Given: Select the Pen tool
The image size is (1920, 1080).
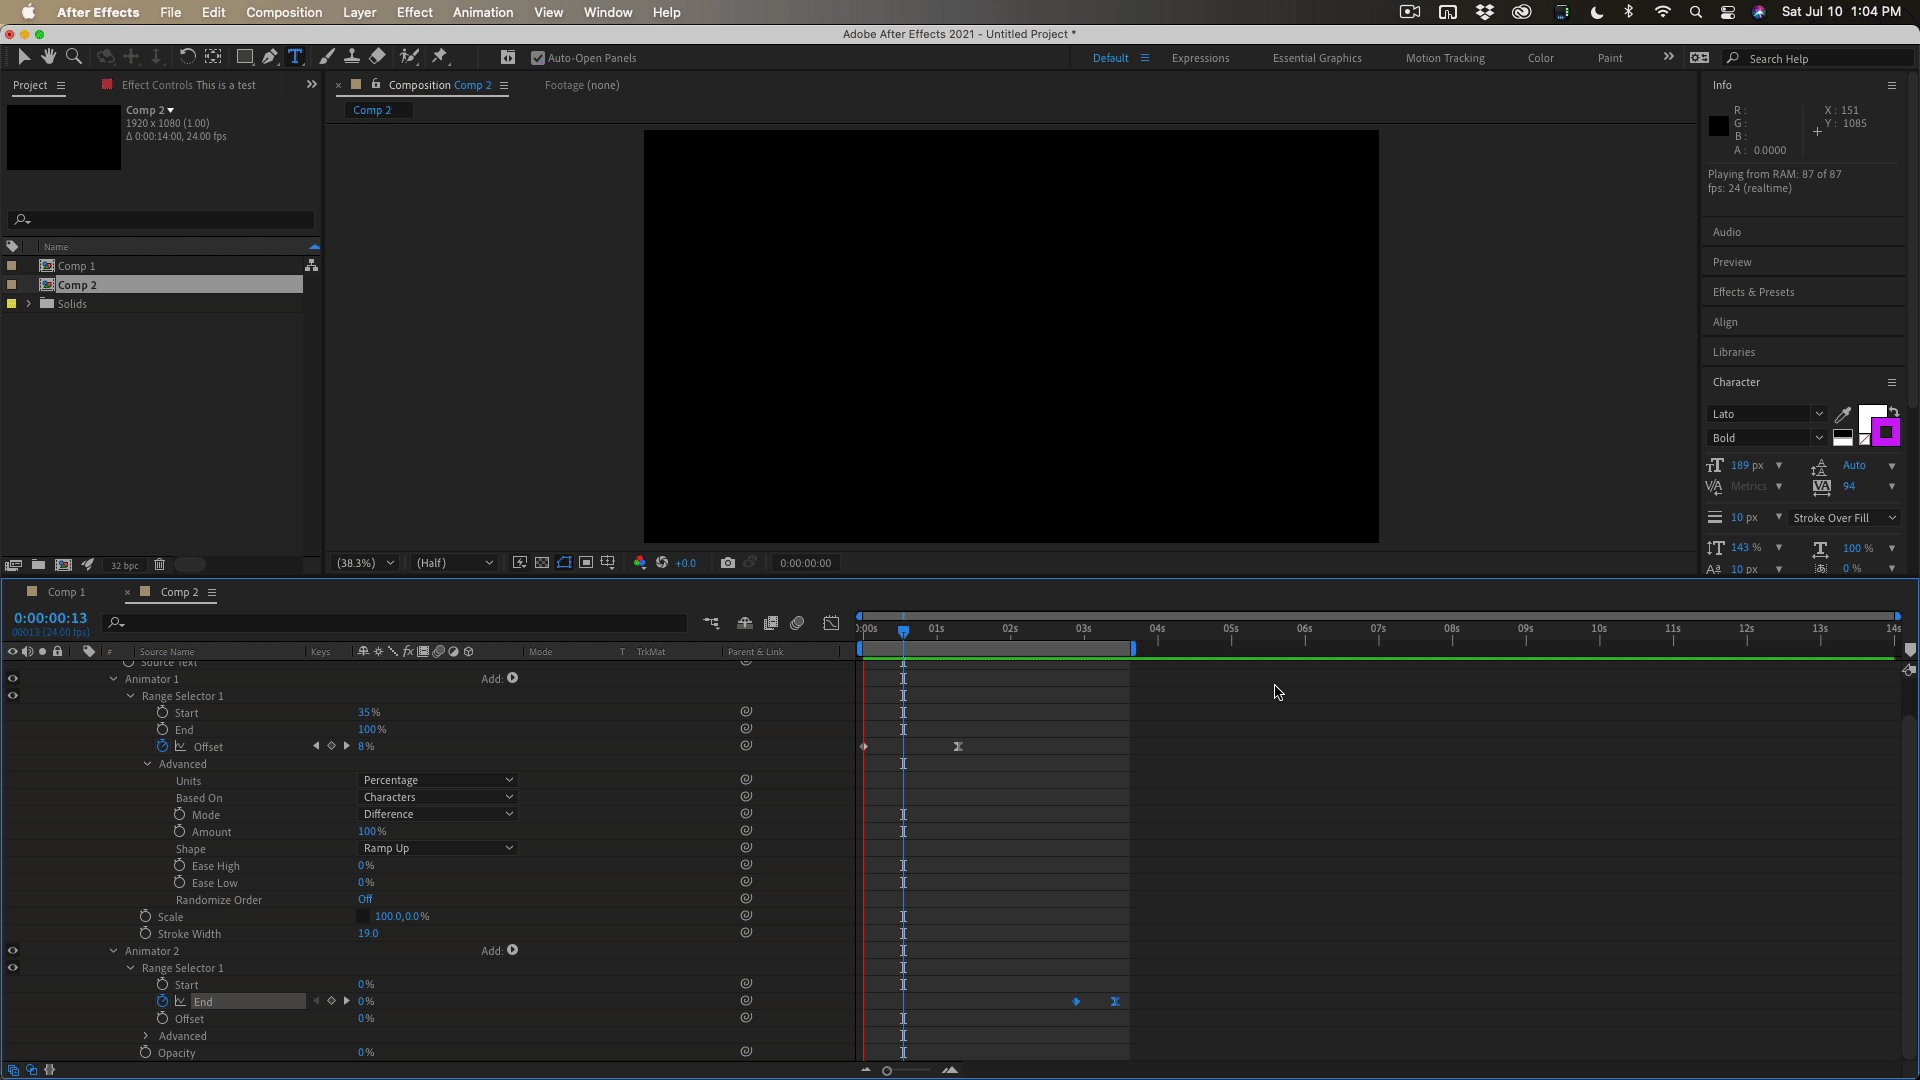Looking at the screenshot, I should [x=269, y=57].
